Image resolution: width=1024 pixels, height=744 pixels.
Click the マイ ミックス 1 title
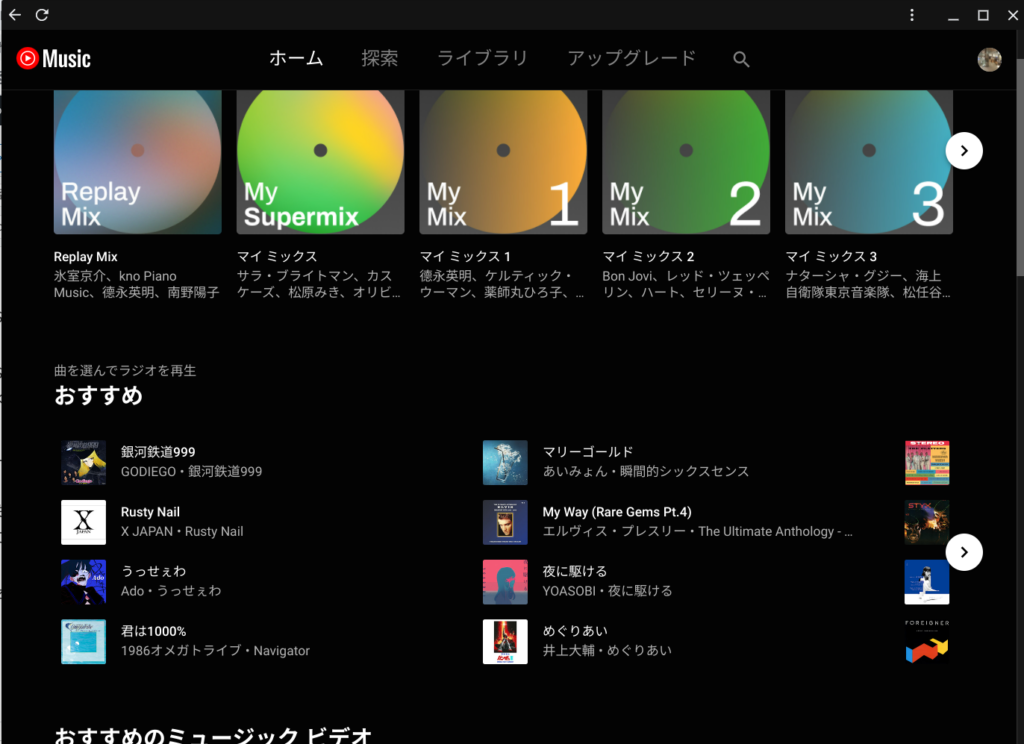coord(465,257)
